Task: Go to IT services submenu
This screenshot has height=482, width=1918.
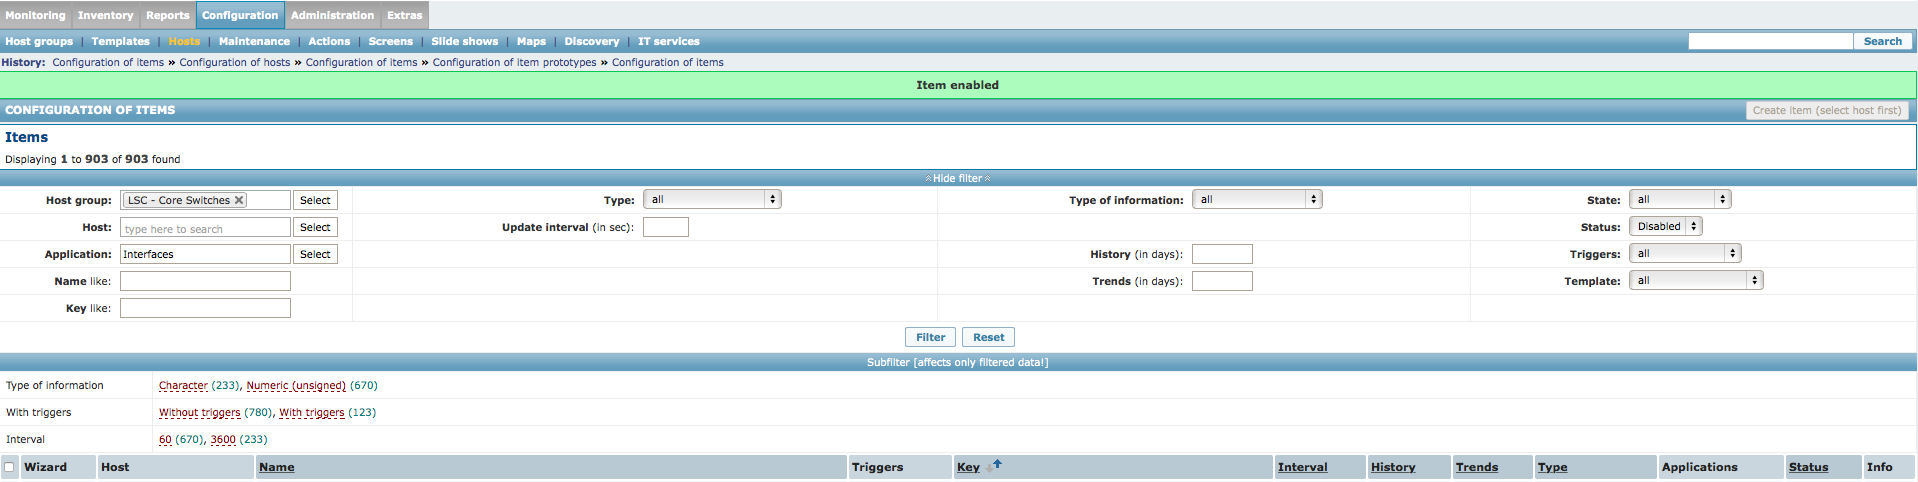Action: 668,41
